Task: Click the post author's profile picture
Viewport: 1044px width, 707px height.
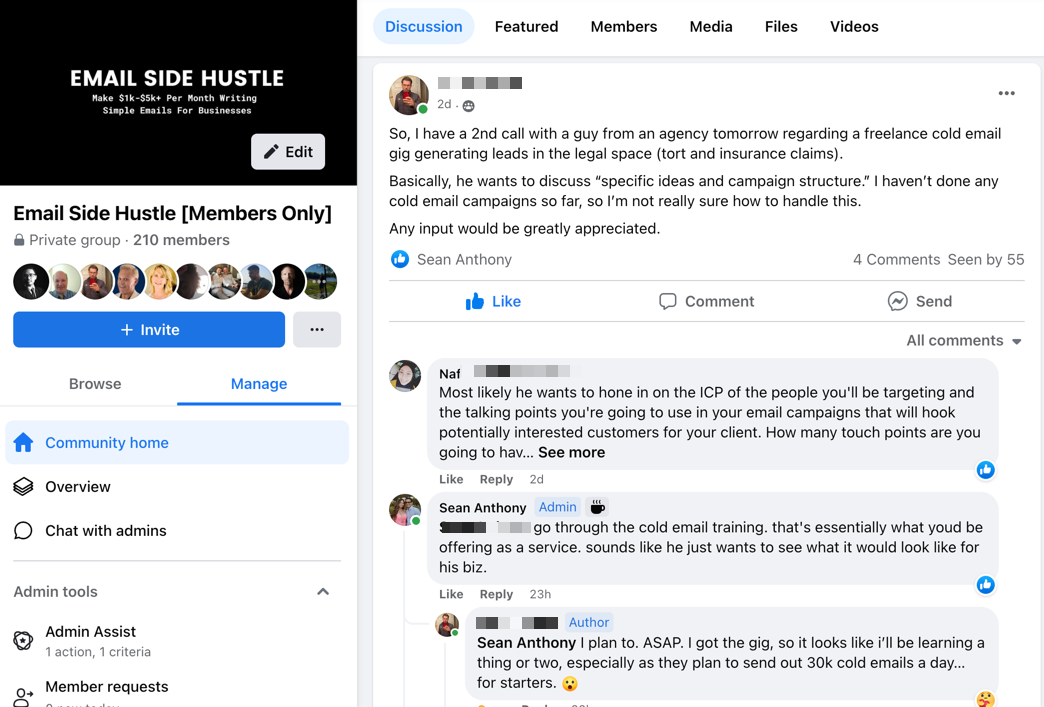Action: [408, 95]
